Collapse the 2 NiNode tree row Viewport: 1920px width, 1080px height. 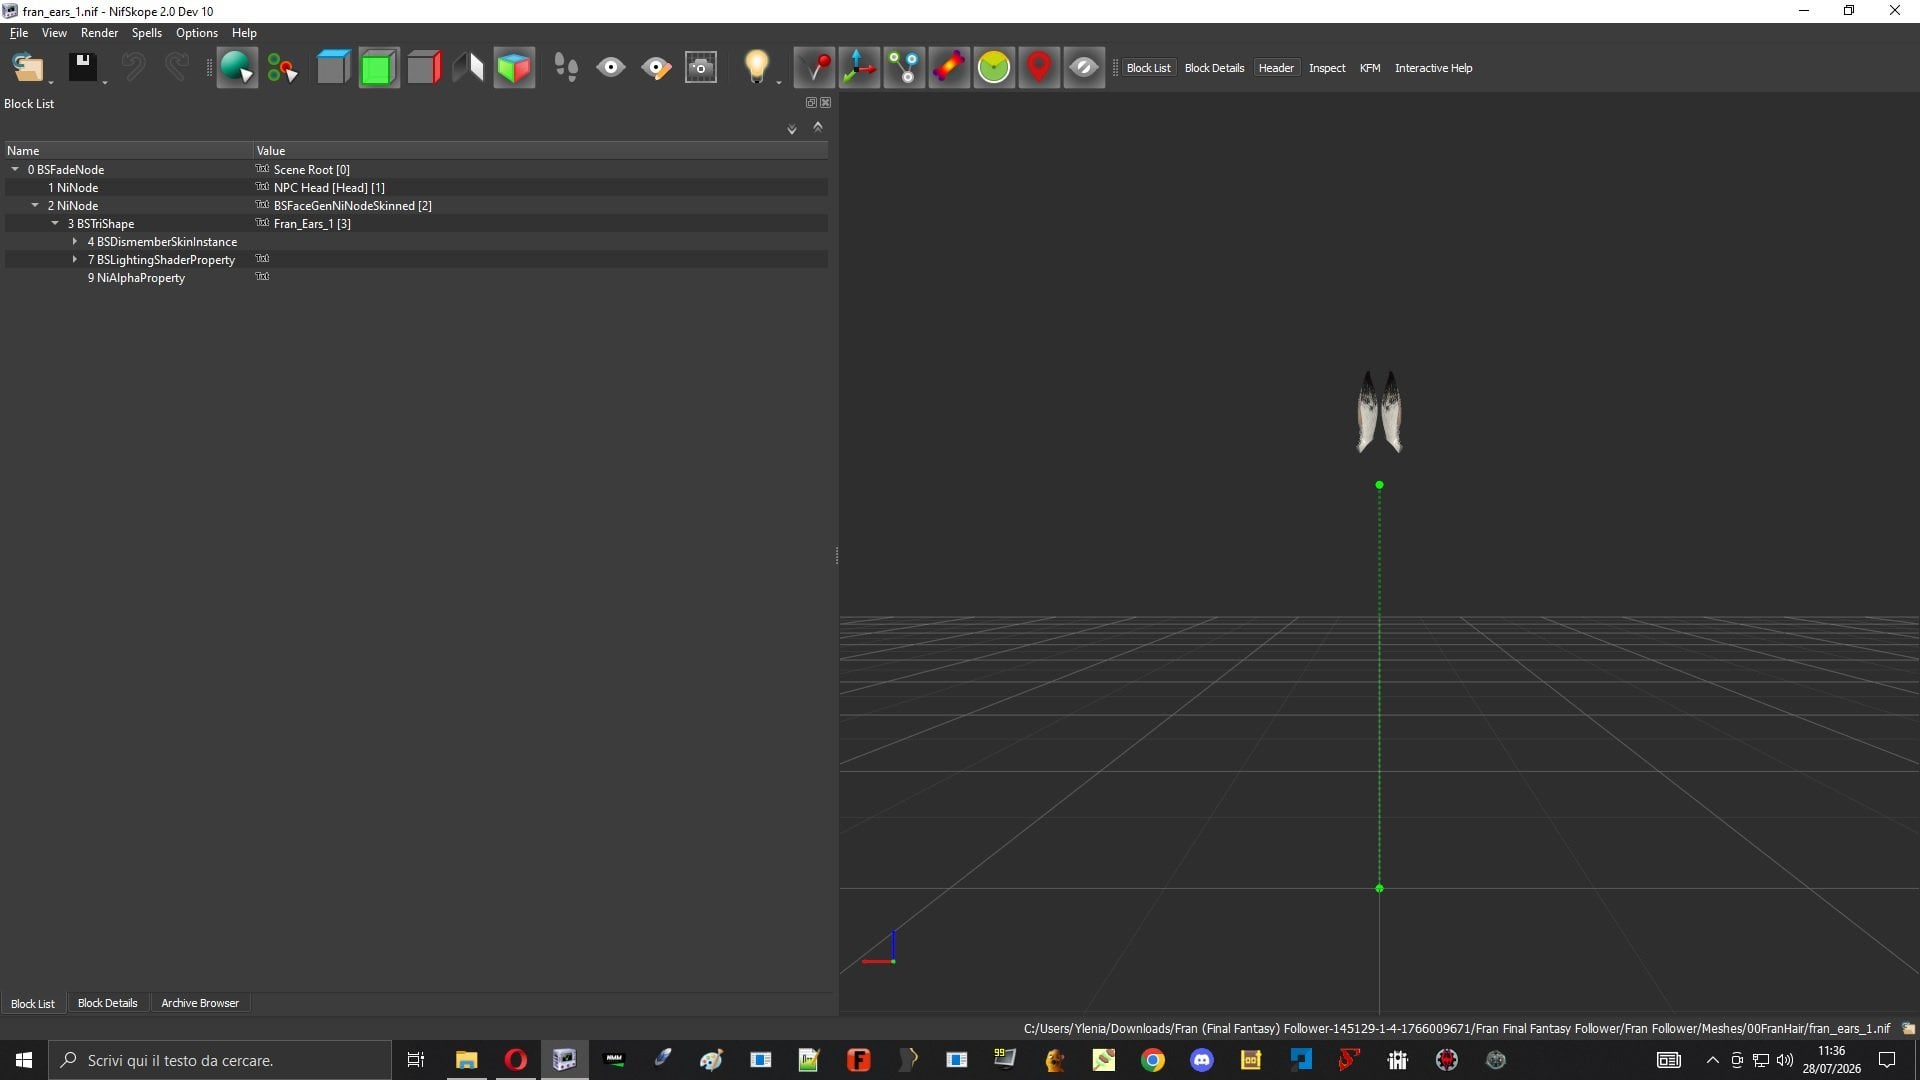[35, 206]
